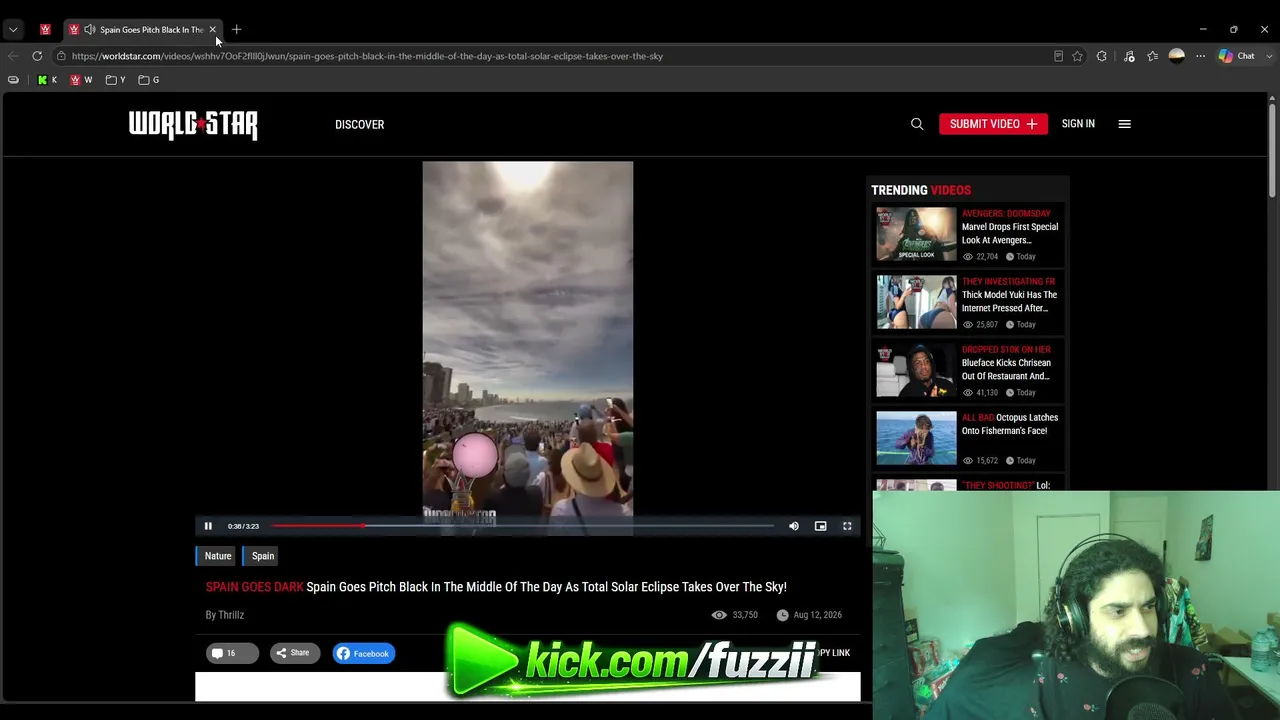Toggle picture-in-picture mode in the player
This screenshot has height=720, width=1280.
coord(820,526)
